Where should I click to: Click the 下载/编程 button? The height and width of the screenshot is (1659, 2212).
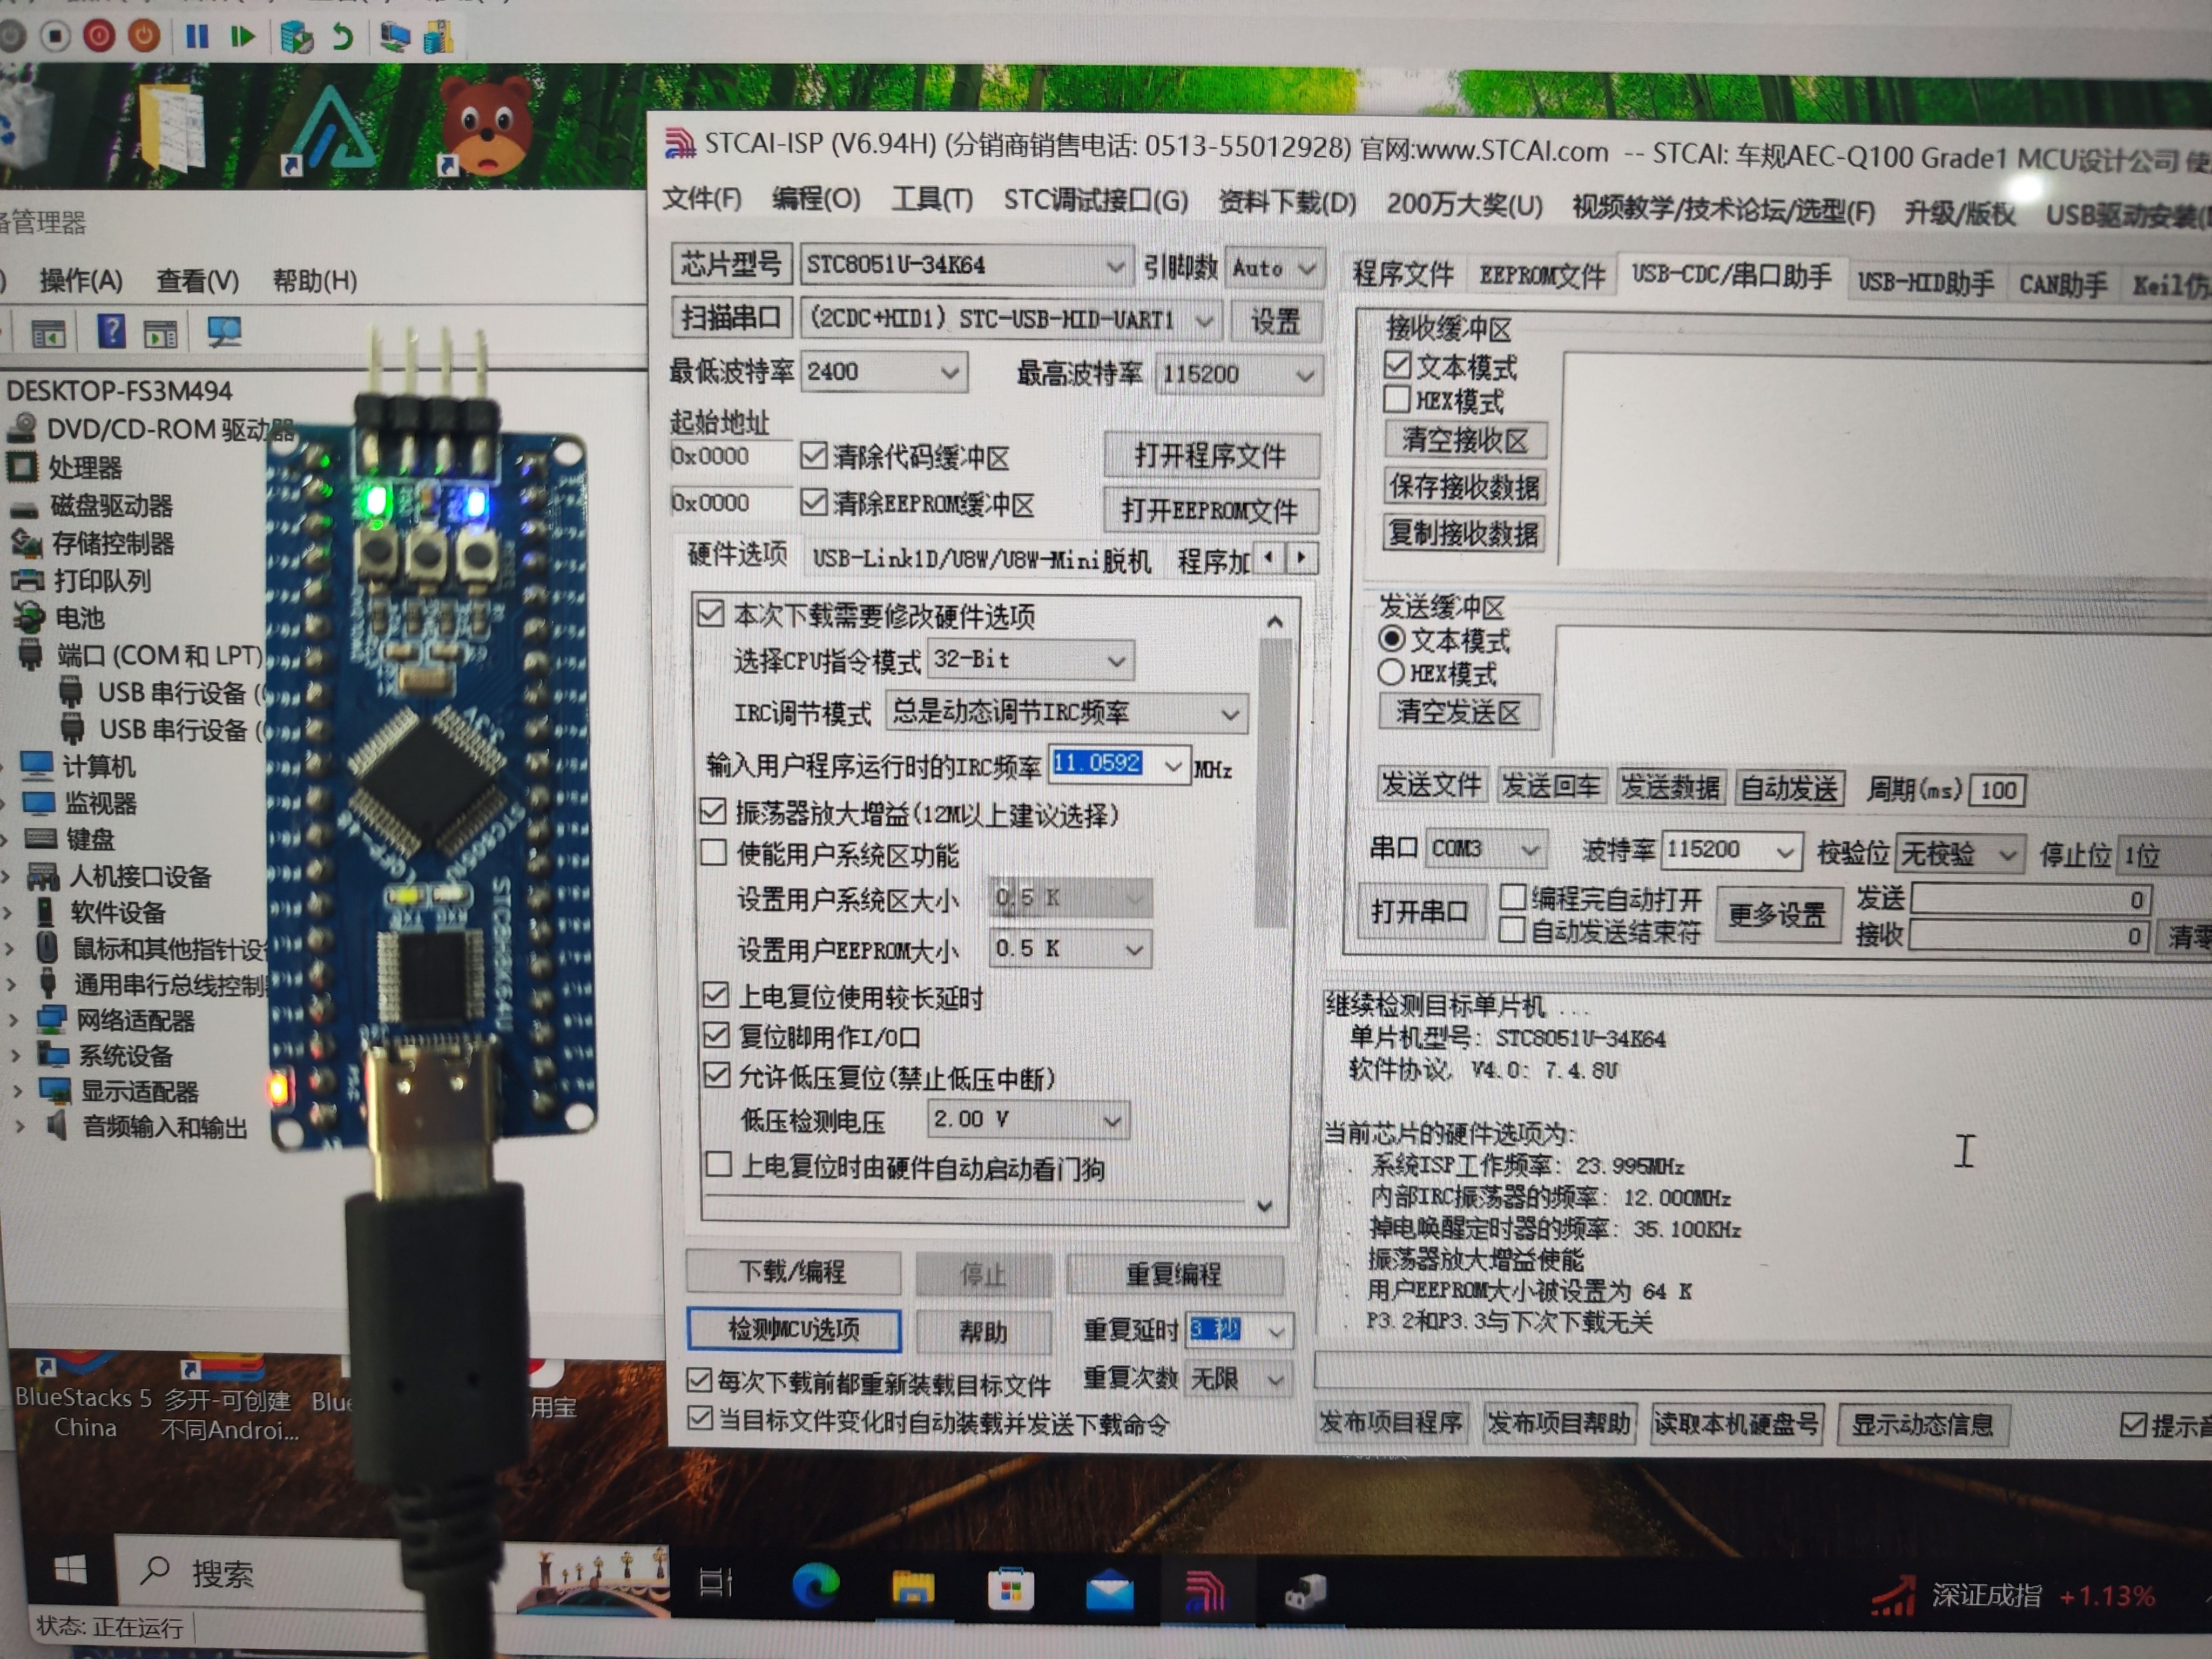[x=792, y=1271]
